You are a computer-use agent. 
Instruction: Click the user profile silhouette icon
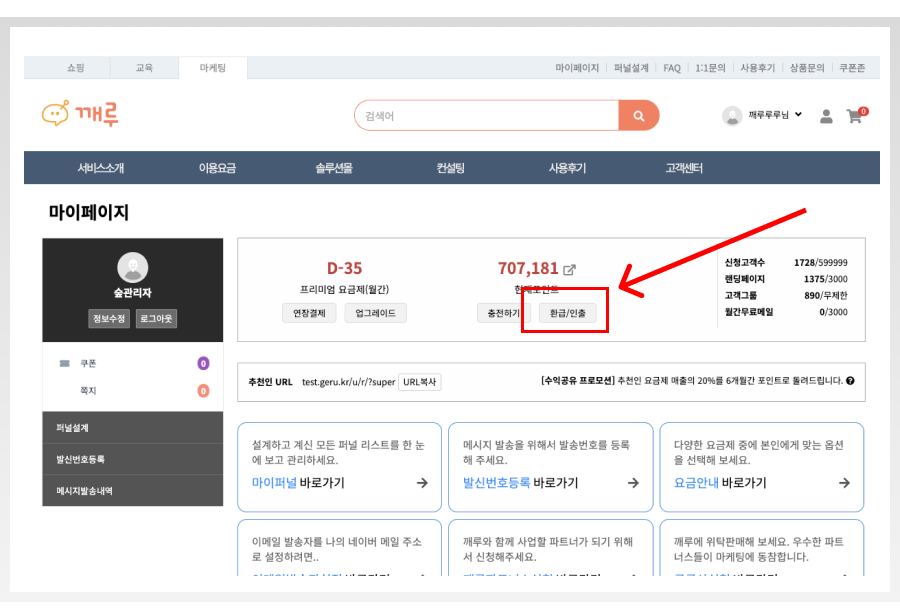pyautogui.click(x=826, y=116)
